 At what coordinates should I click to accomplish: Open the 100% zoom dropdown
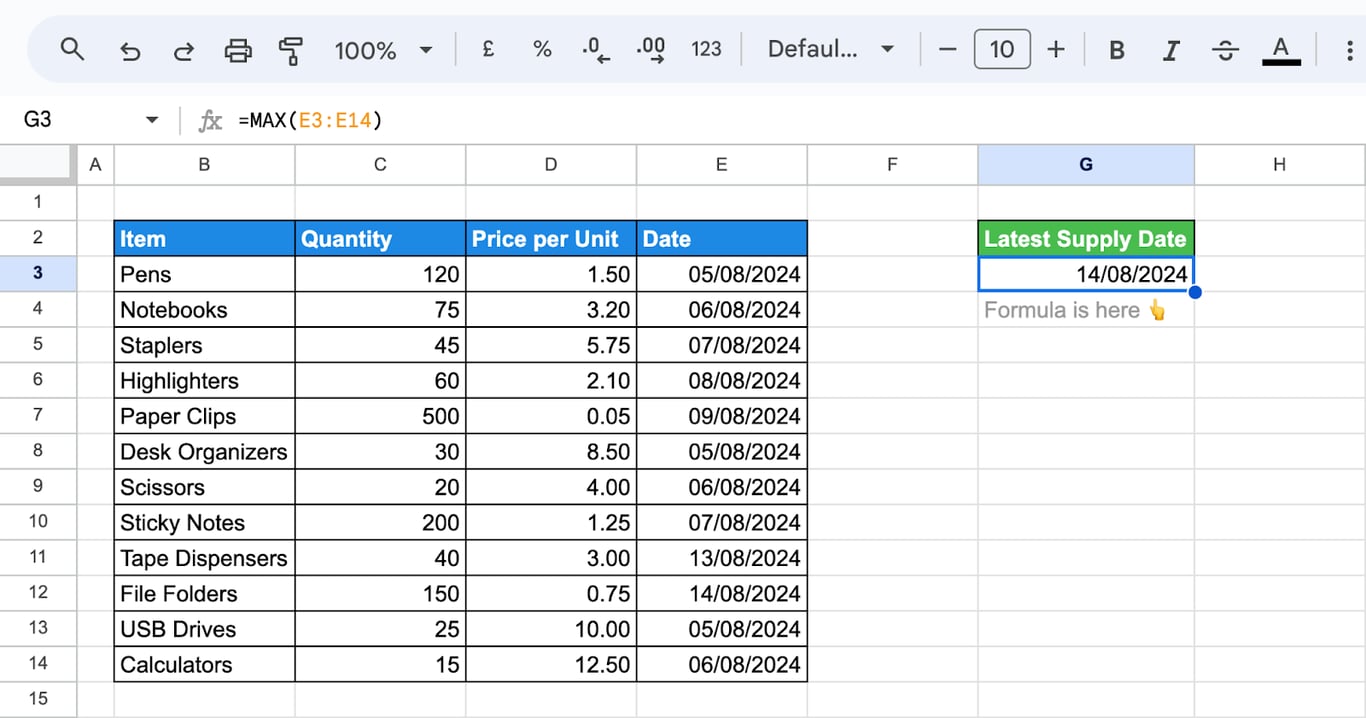383,50
